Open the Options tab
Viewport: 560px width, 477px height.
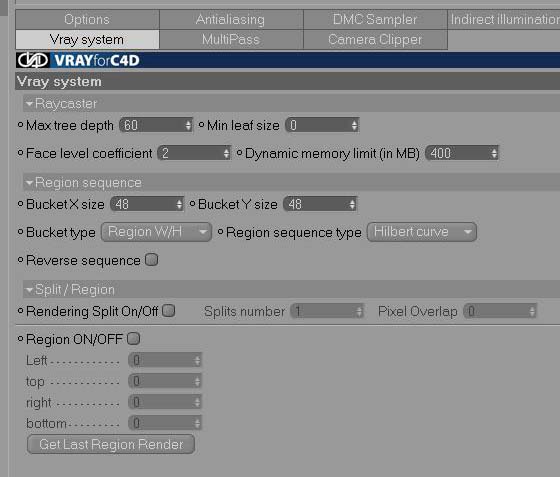tap(87, 19)
